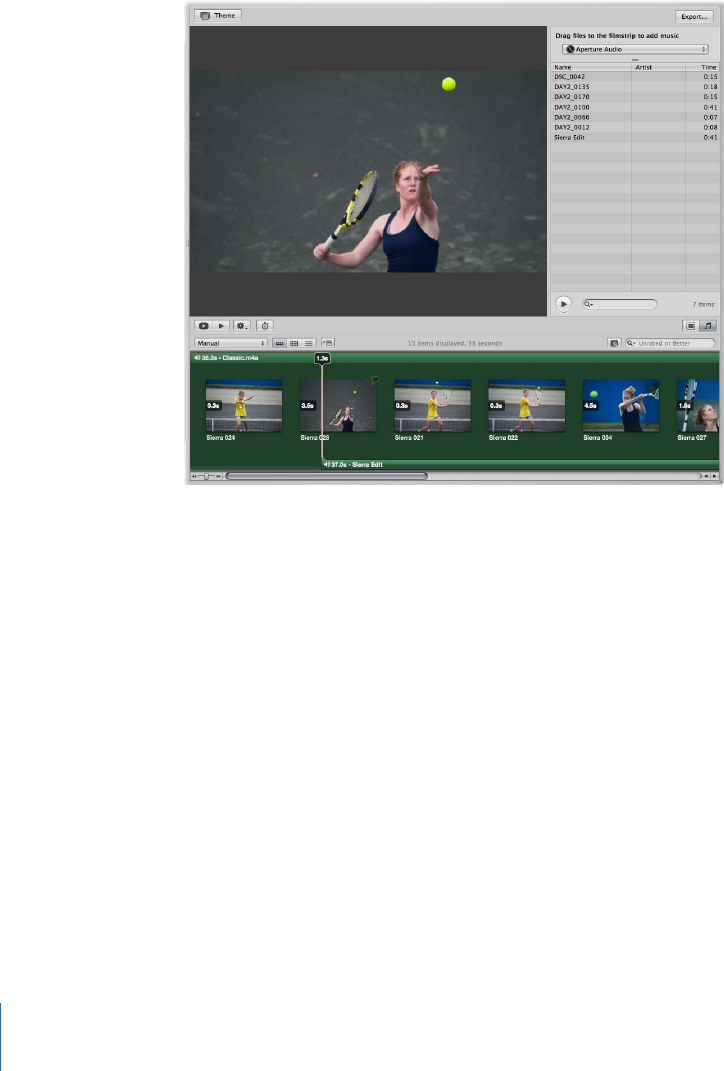Select the Sierra 028 slide thumbnail
Viewport: 724px width, 1071px height.
point(338,406)
